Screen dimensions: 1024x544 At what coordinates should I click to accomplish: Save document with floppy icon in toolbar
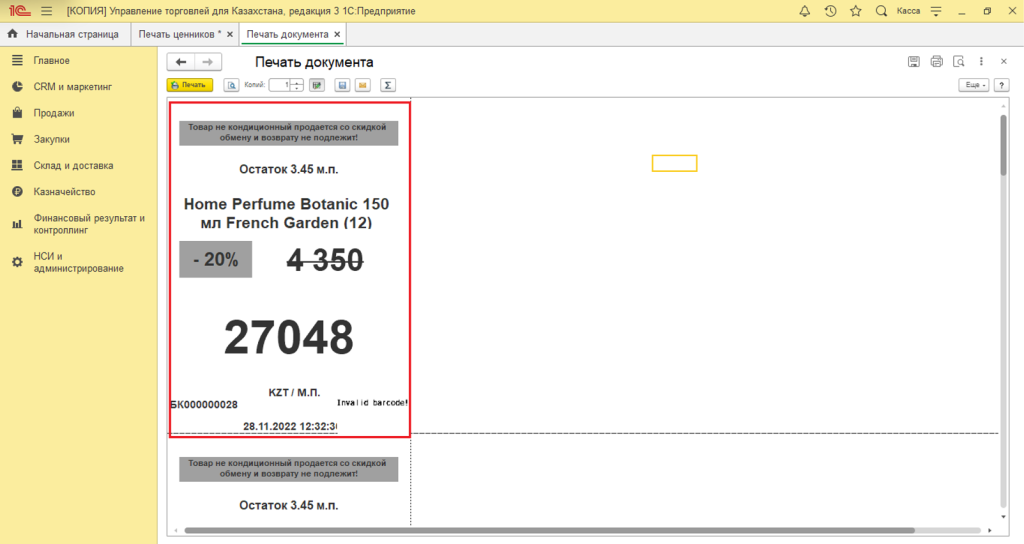click(x=342, y=85)
